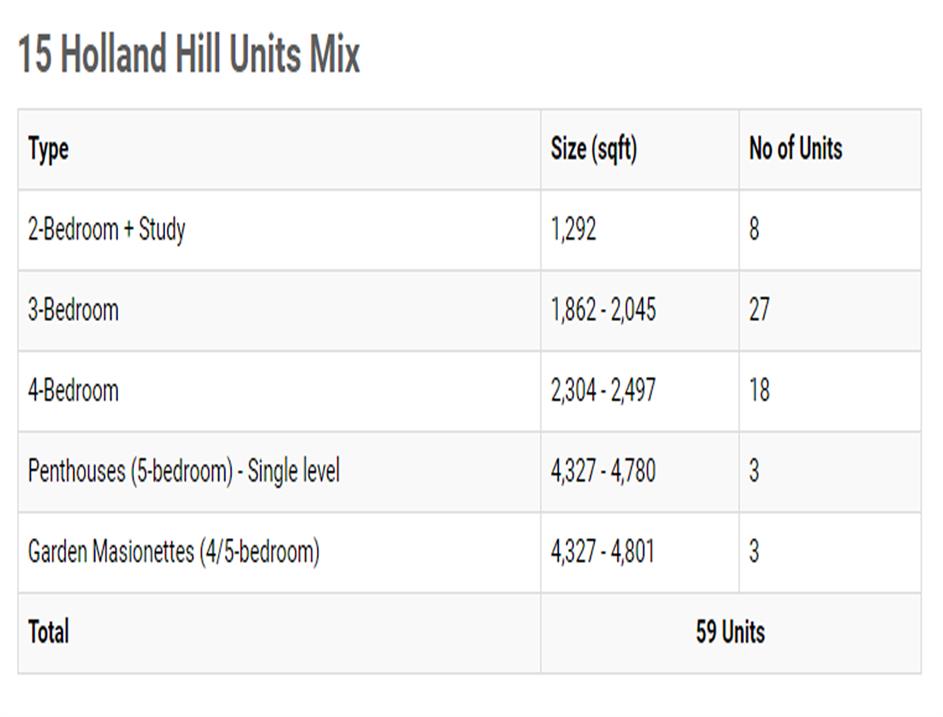Image resolution: width=943 pixels, height=717 pixels.
Task: Select the "4,327 - 4,801" size cell
Action: (x=603, y=551)
